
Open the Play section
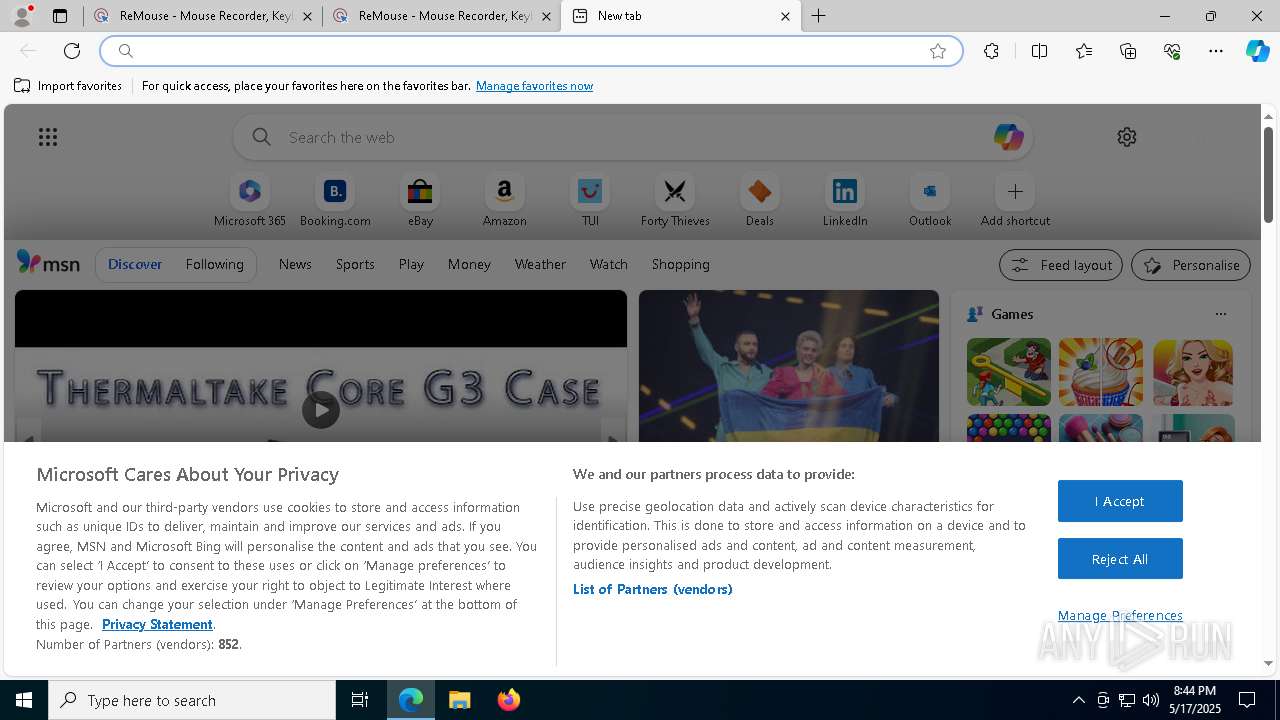411,264
